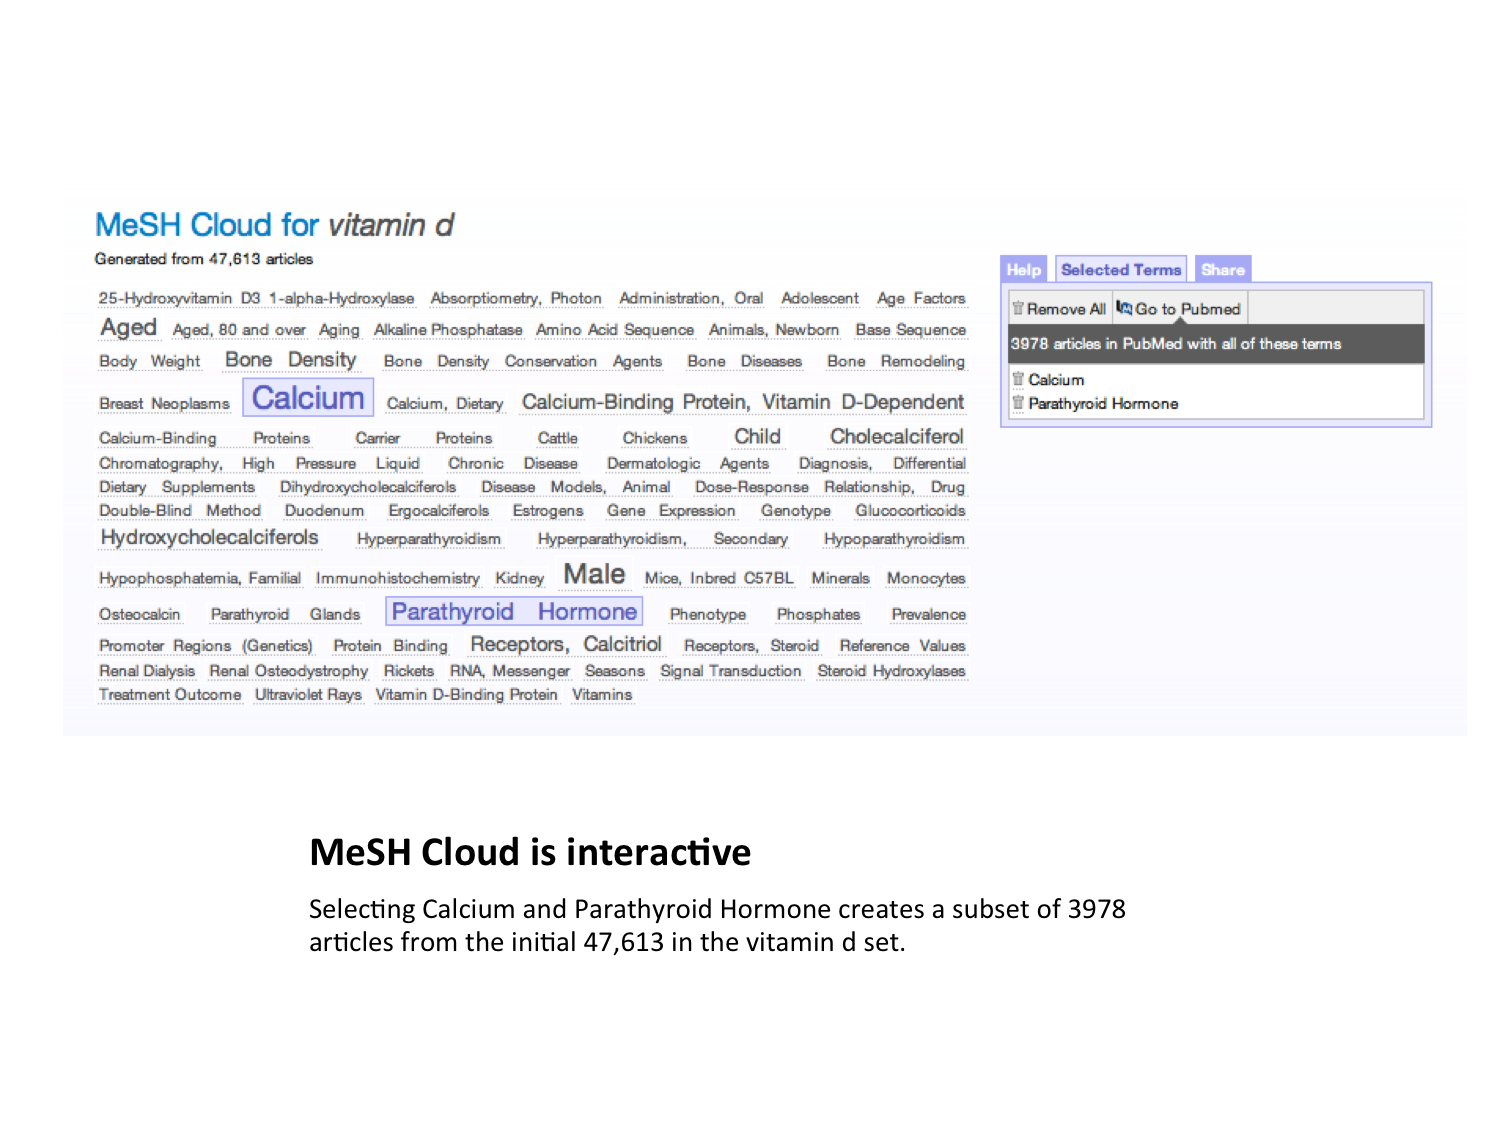Click Amino Acid Sequence term
The width and height of the screenshot is (1500, 1125).
point(615,330)
